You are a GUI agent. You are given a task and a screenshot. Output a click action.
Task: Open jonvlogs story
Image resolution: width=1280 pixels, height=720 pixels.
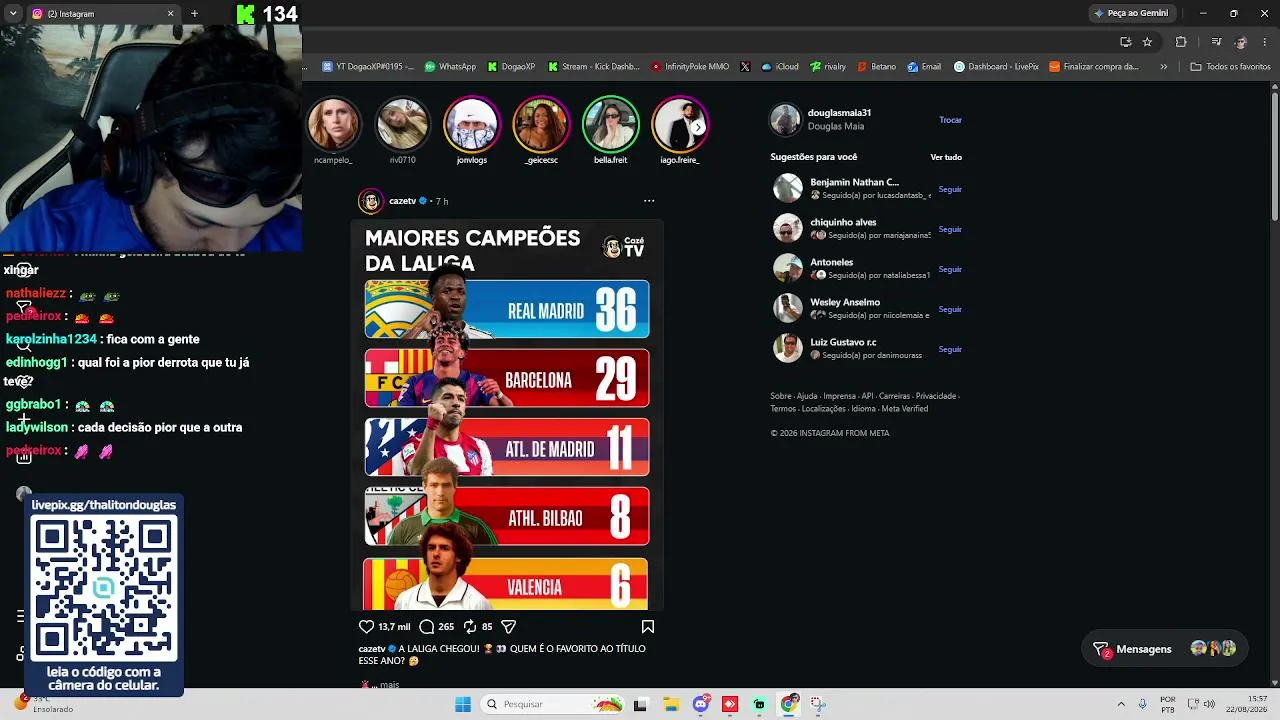[x=472, y=123]
